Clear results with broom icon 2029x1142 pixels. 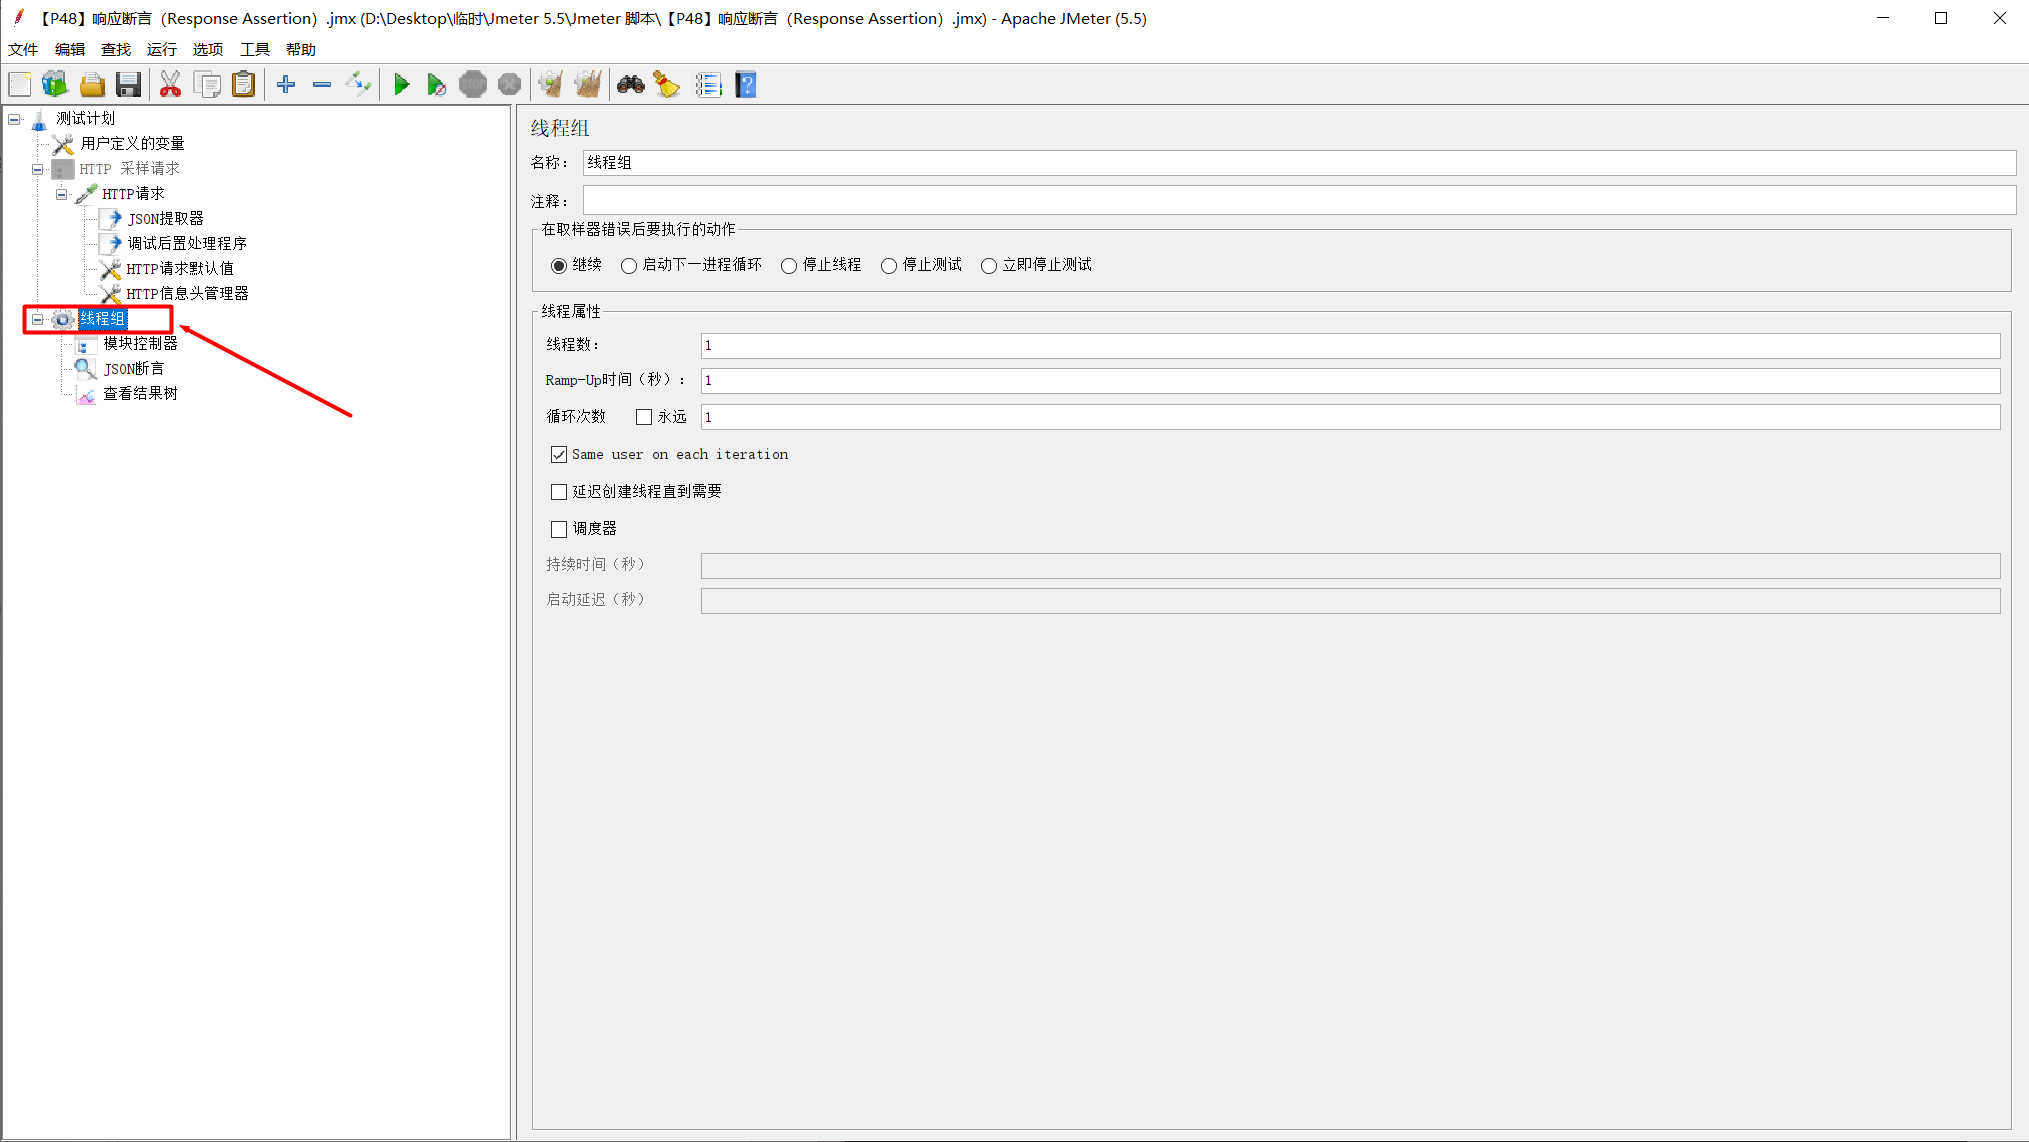[551, 85]
